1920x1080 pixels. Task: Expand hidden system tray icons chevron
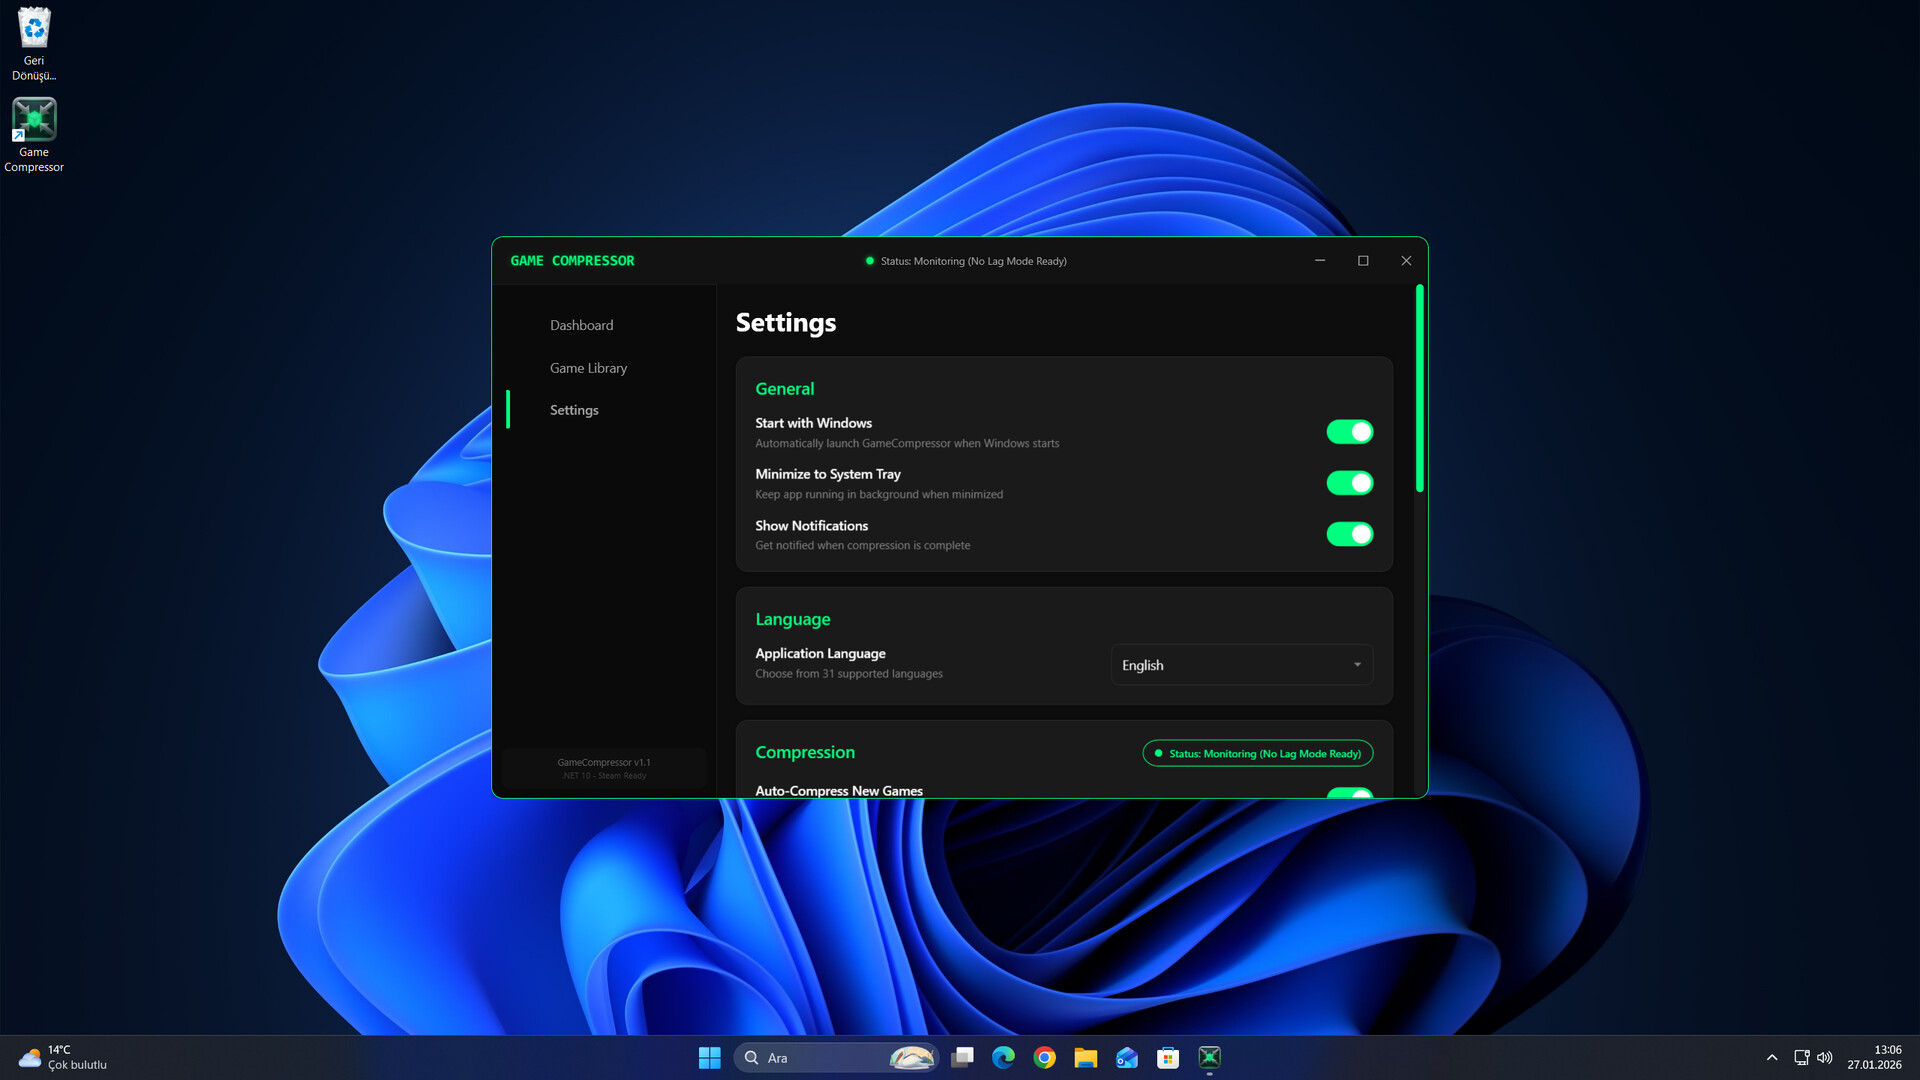[x=1771, y=1057]
